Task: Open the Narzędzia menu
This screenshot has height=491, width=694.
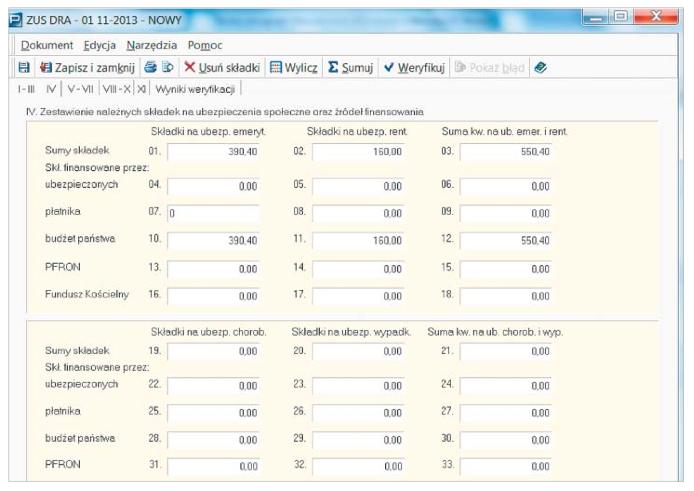Action: (x=151, y=45)
